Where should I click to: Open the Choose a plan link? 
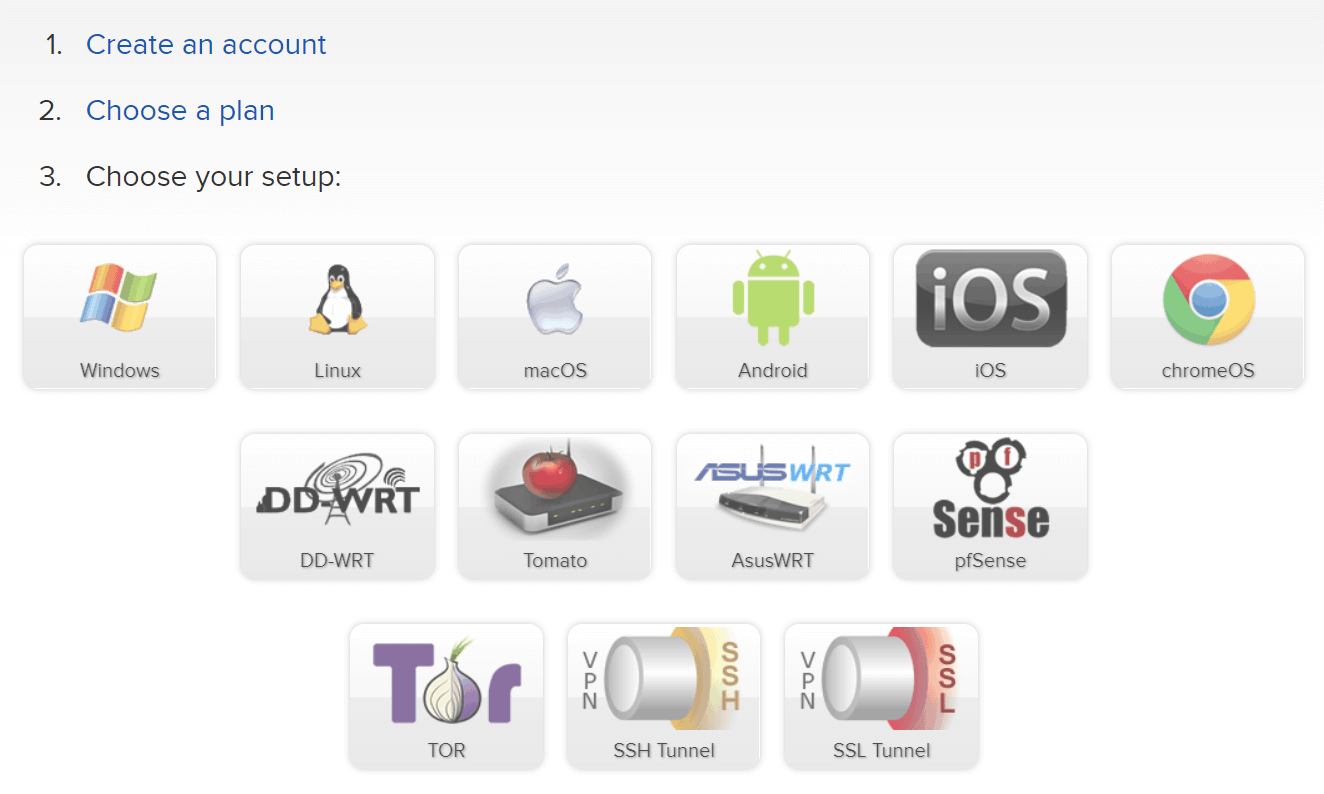point(180,111)
